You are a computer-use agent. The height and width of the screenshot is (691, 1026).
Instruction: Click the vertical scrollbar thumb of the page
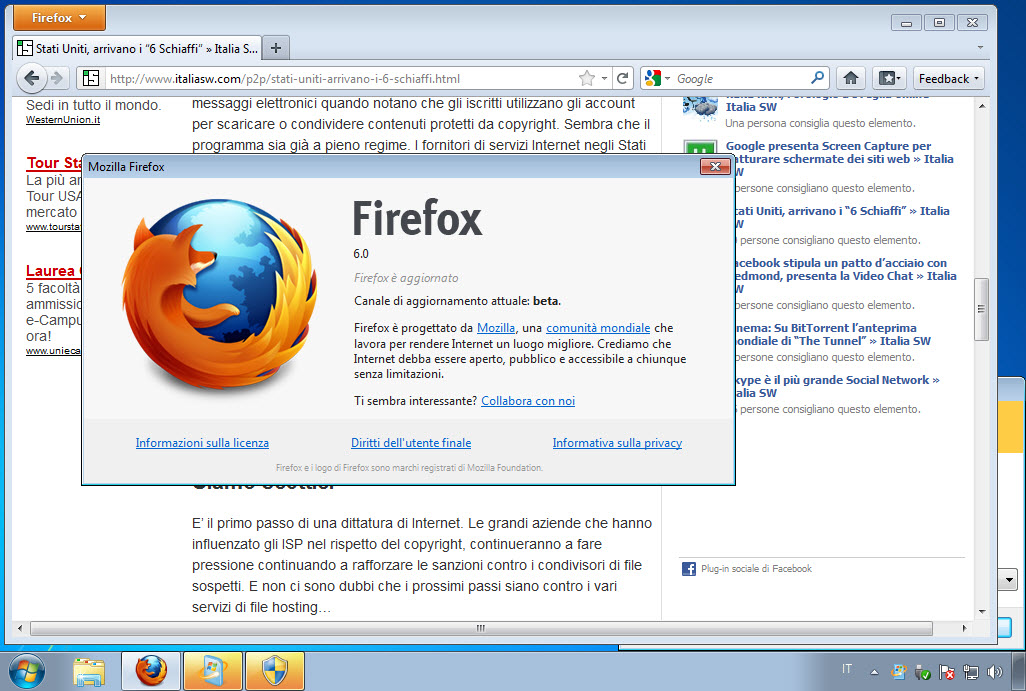point(981,309)
